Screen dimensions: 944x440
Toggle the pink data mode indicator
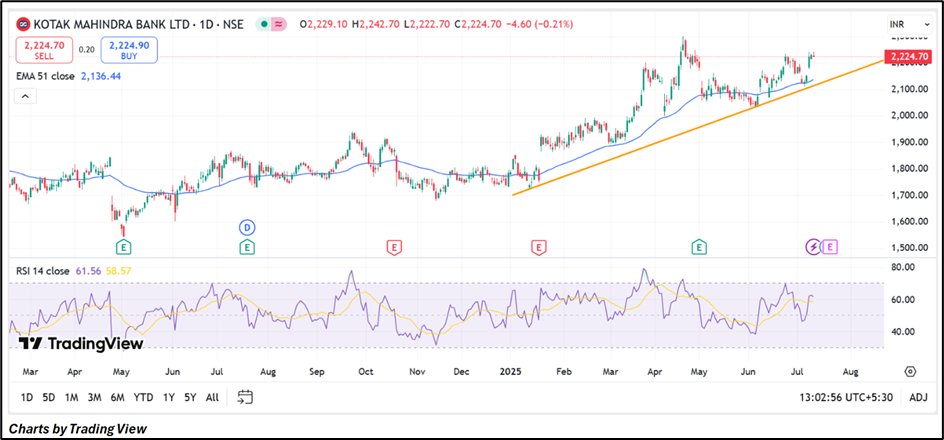(x=279, y=23)
